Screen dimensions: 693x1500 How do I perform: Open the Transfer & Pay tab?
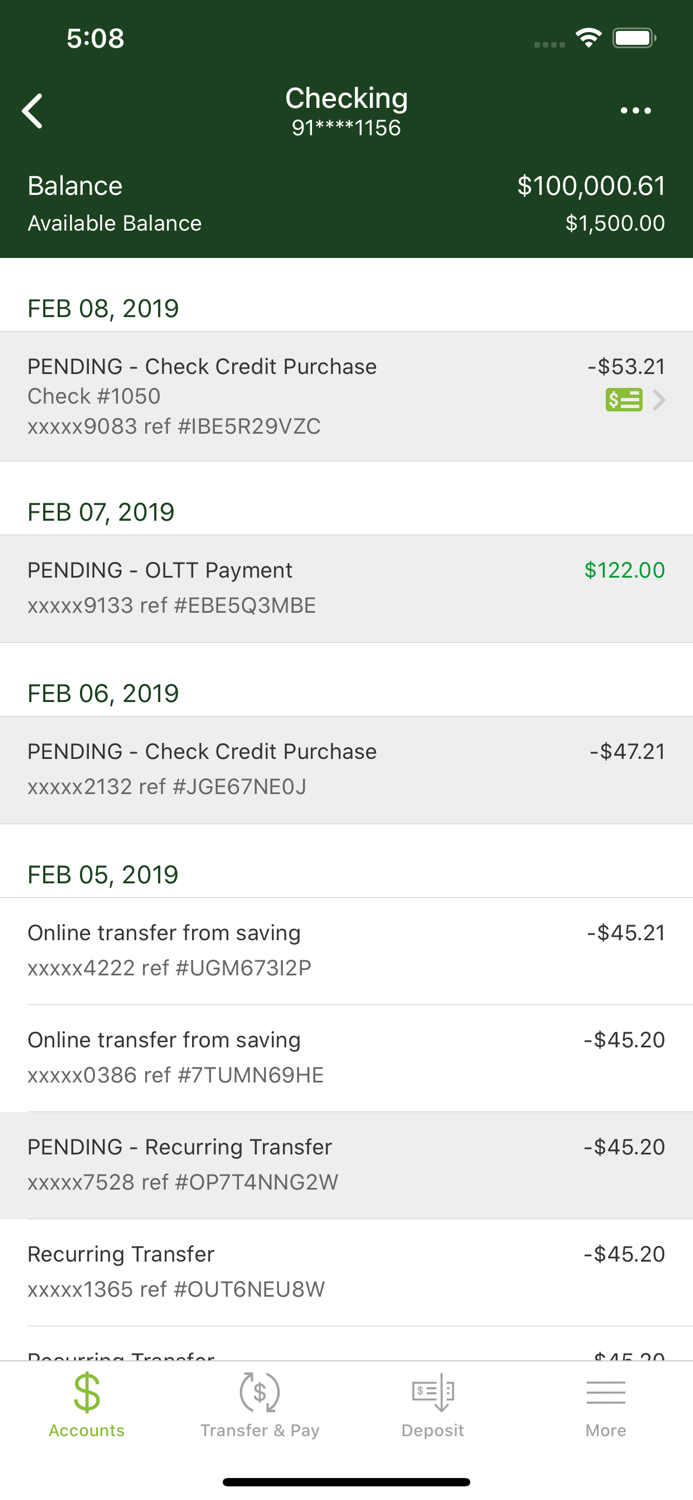[x=260, y=1405]
